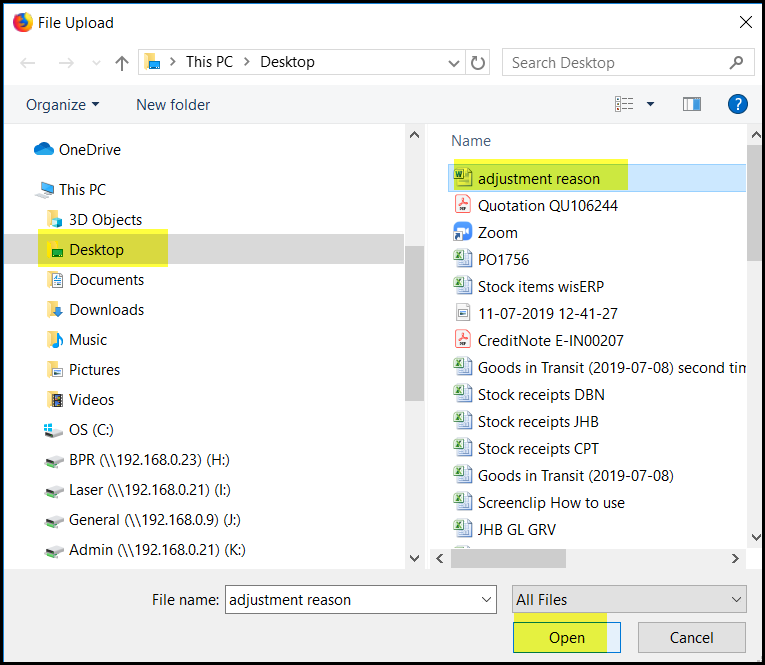Click the Name column header
Image resolution: width=765 pixels, height=665 pixels.
[471, 141]
